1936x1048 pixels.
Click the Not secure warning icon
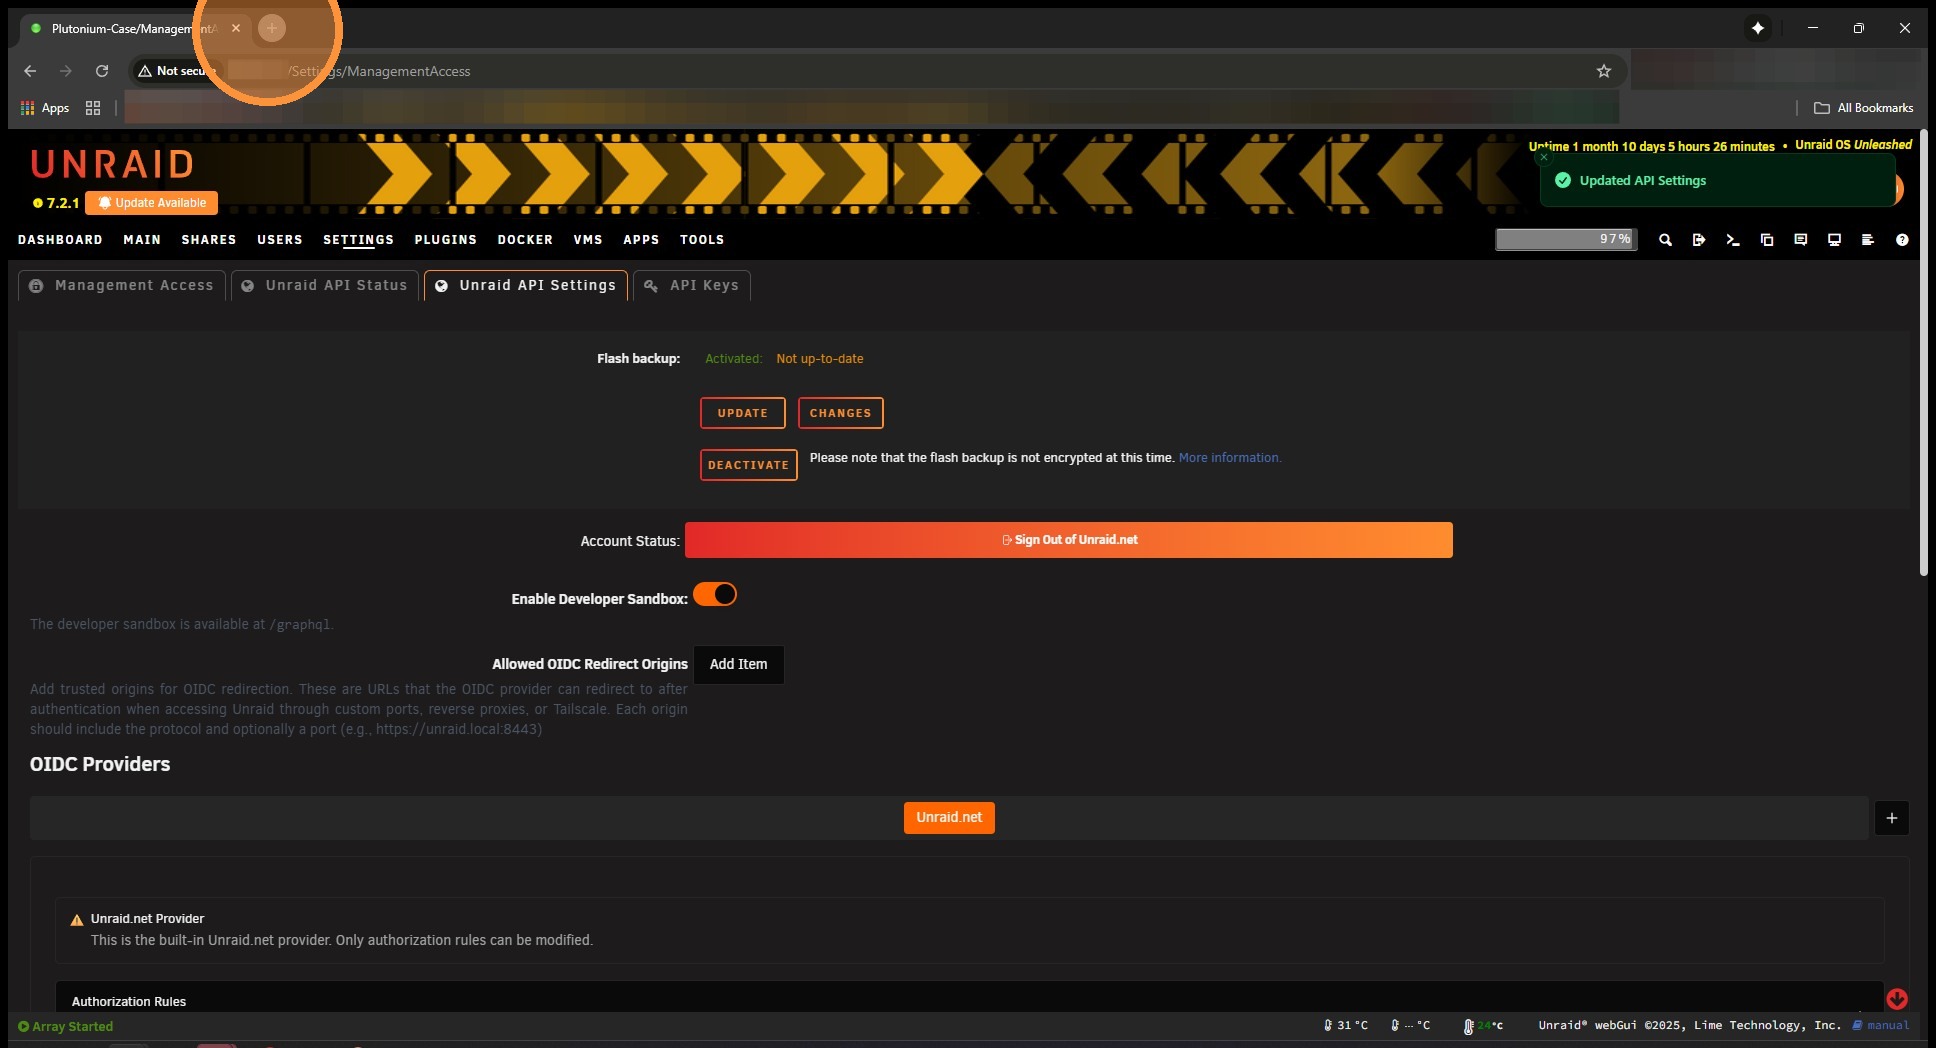[145, 71]
